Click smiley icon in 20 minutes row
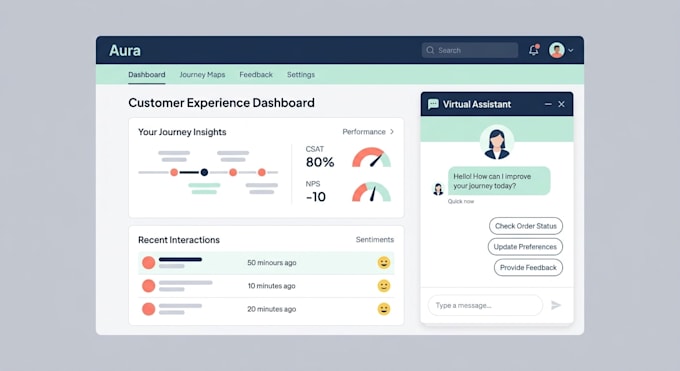Screen dimensions: 680x371 (x=384, y=309)
